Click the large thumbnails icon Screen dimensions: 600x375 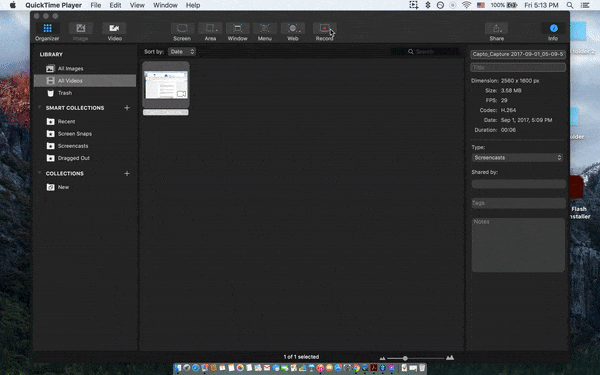click(450, 358)
